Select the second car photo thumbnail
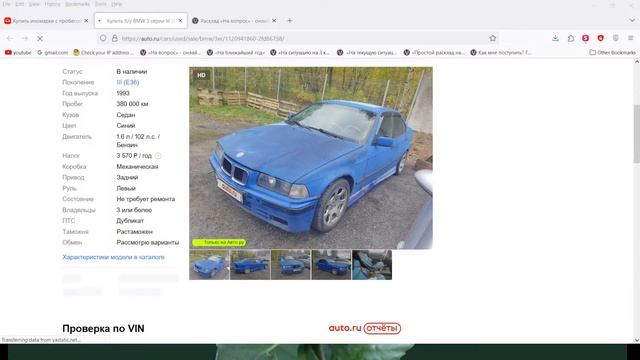The height and width of the screenshot is (360, 640). pos(250,265)
